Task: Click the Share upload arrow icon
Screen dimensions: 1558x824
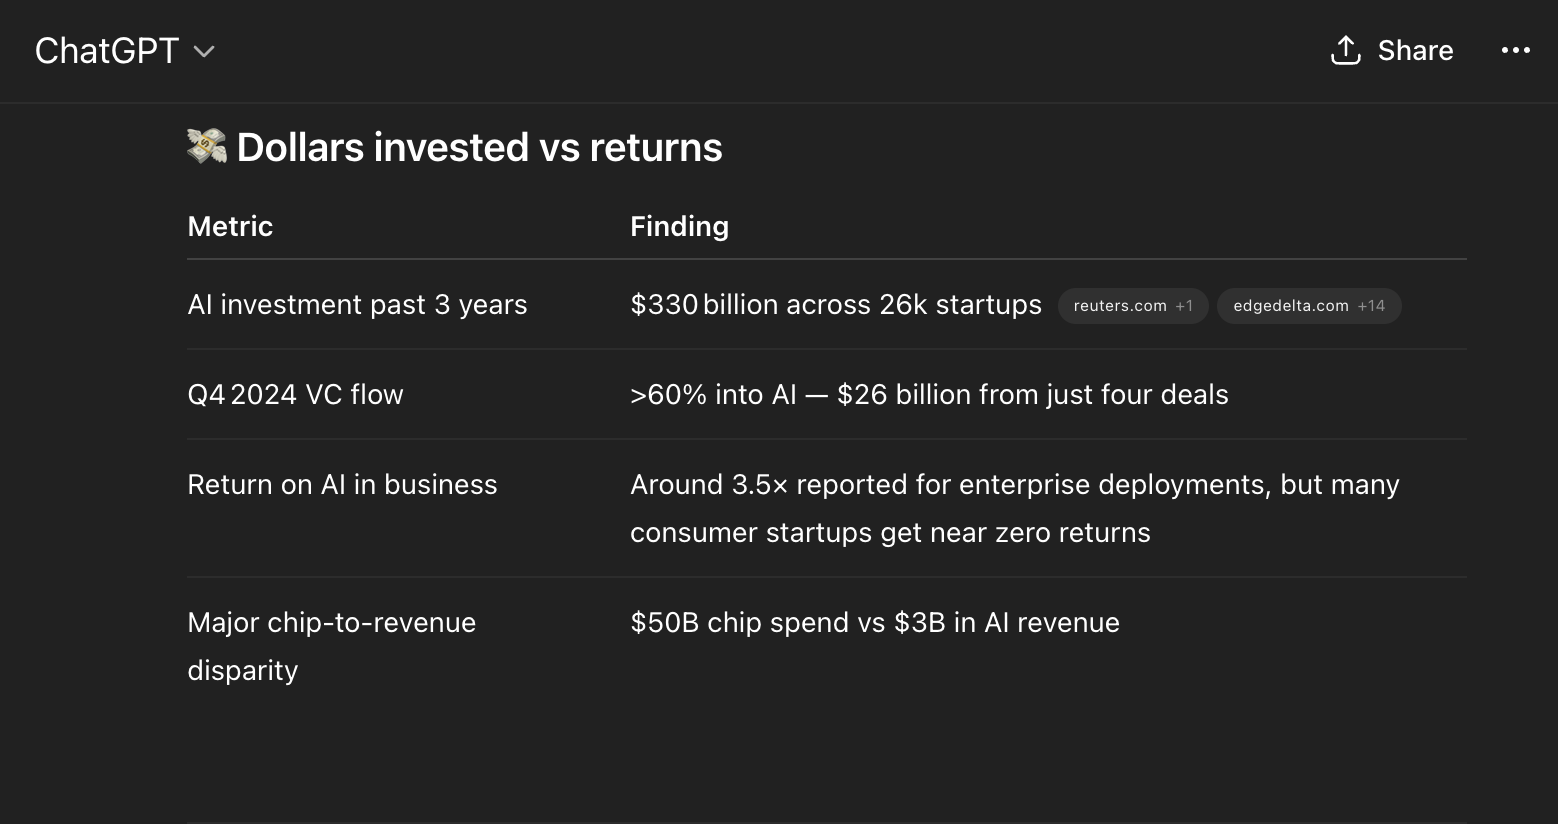Action: pyautogui.click(x=1346, y=50)
